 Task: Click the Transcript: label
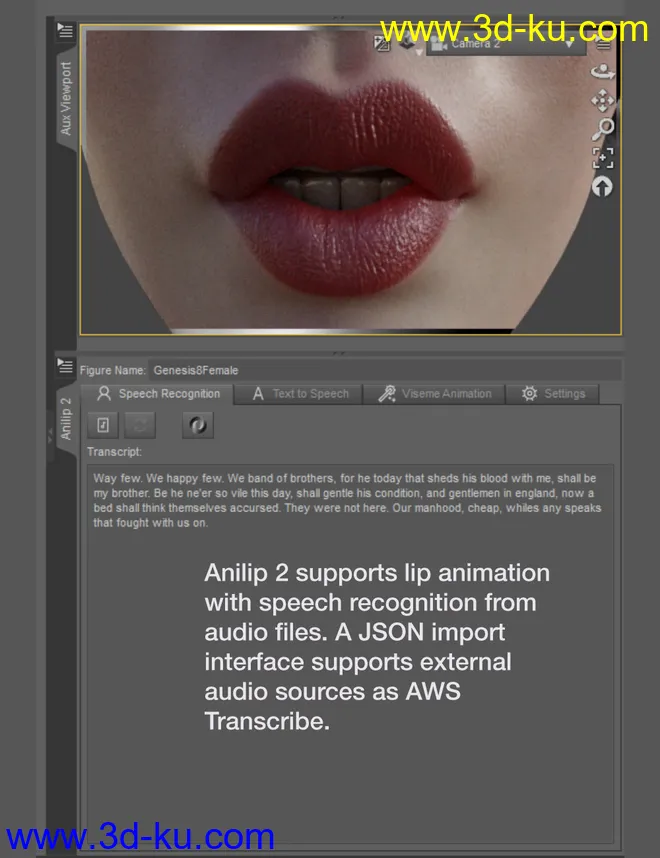[114, 452]
